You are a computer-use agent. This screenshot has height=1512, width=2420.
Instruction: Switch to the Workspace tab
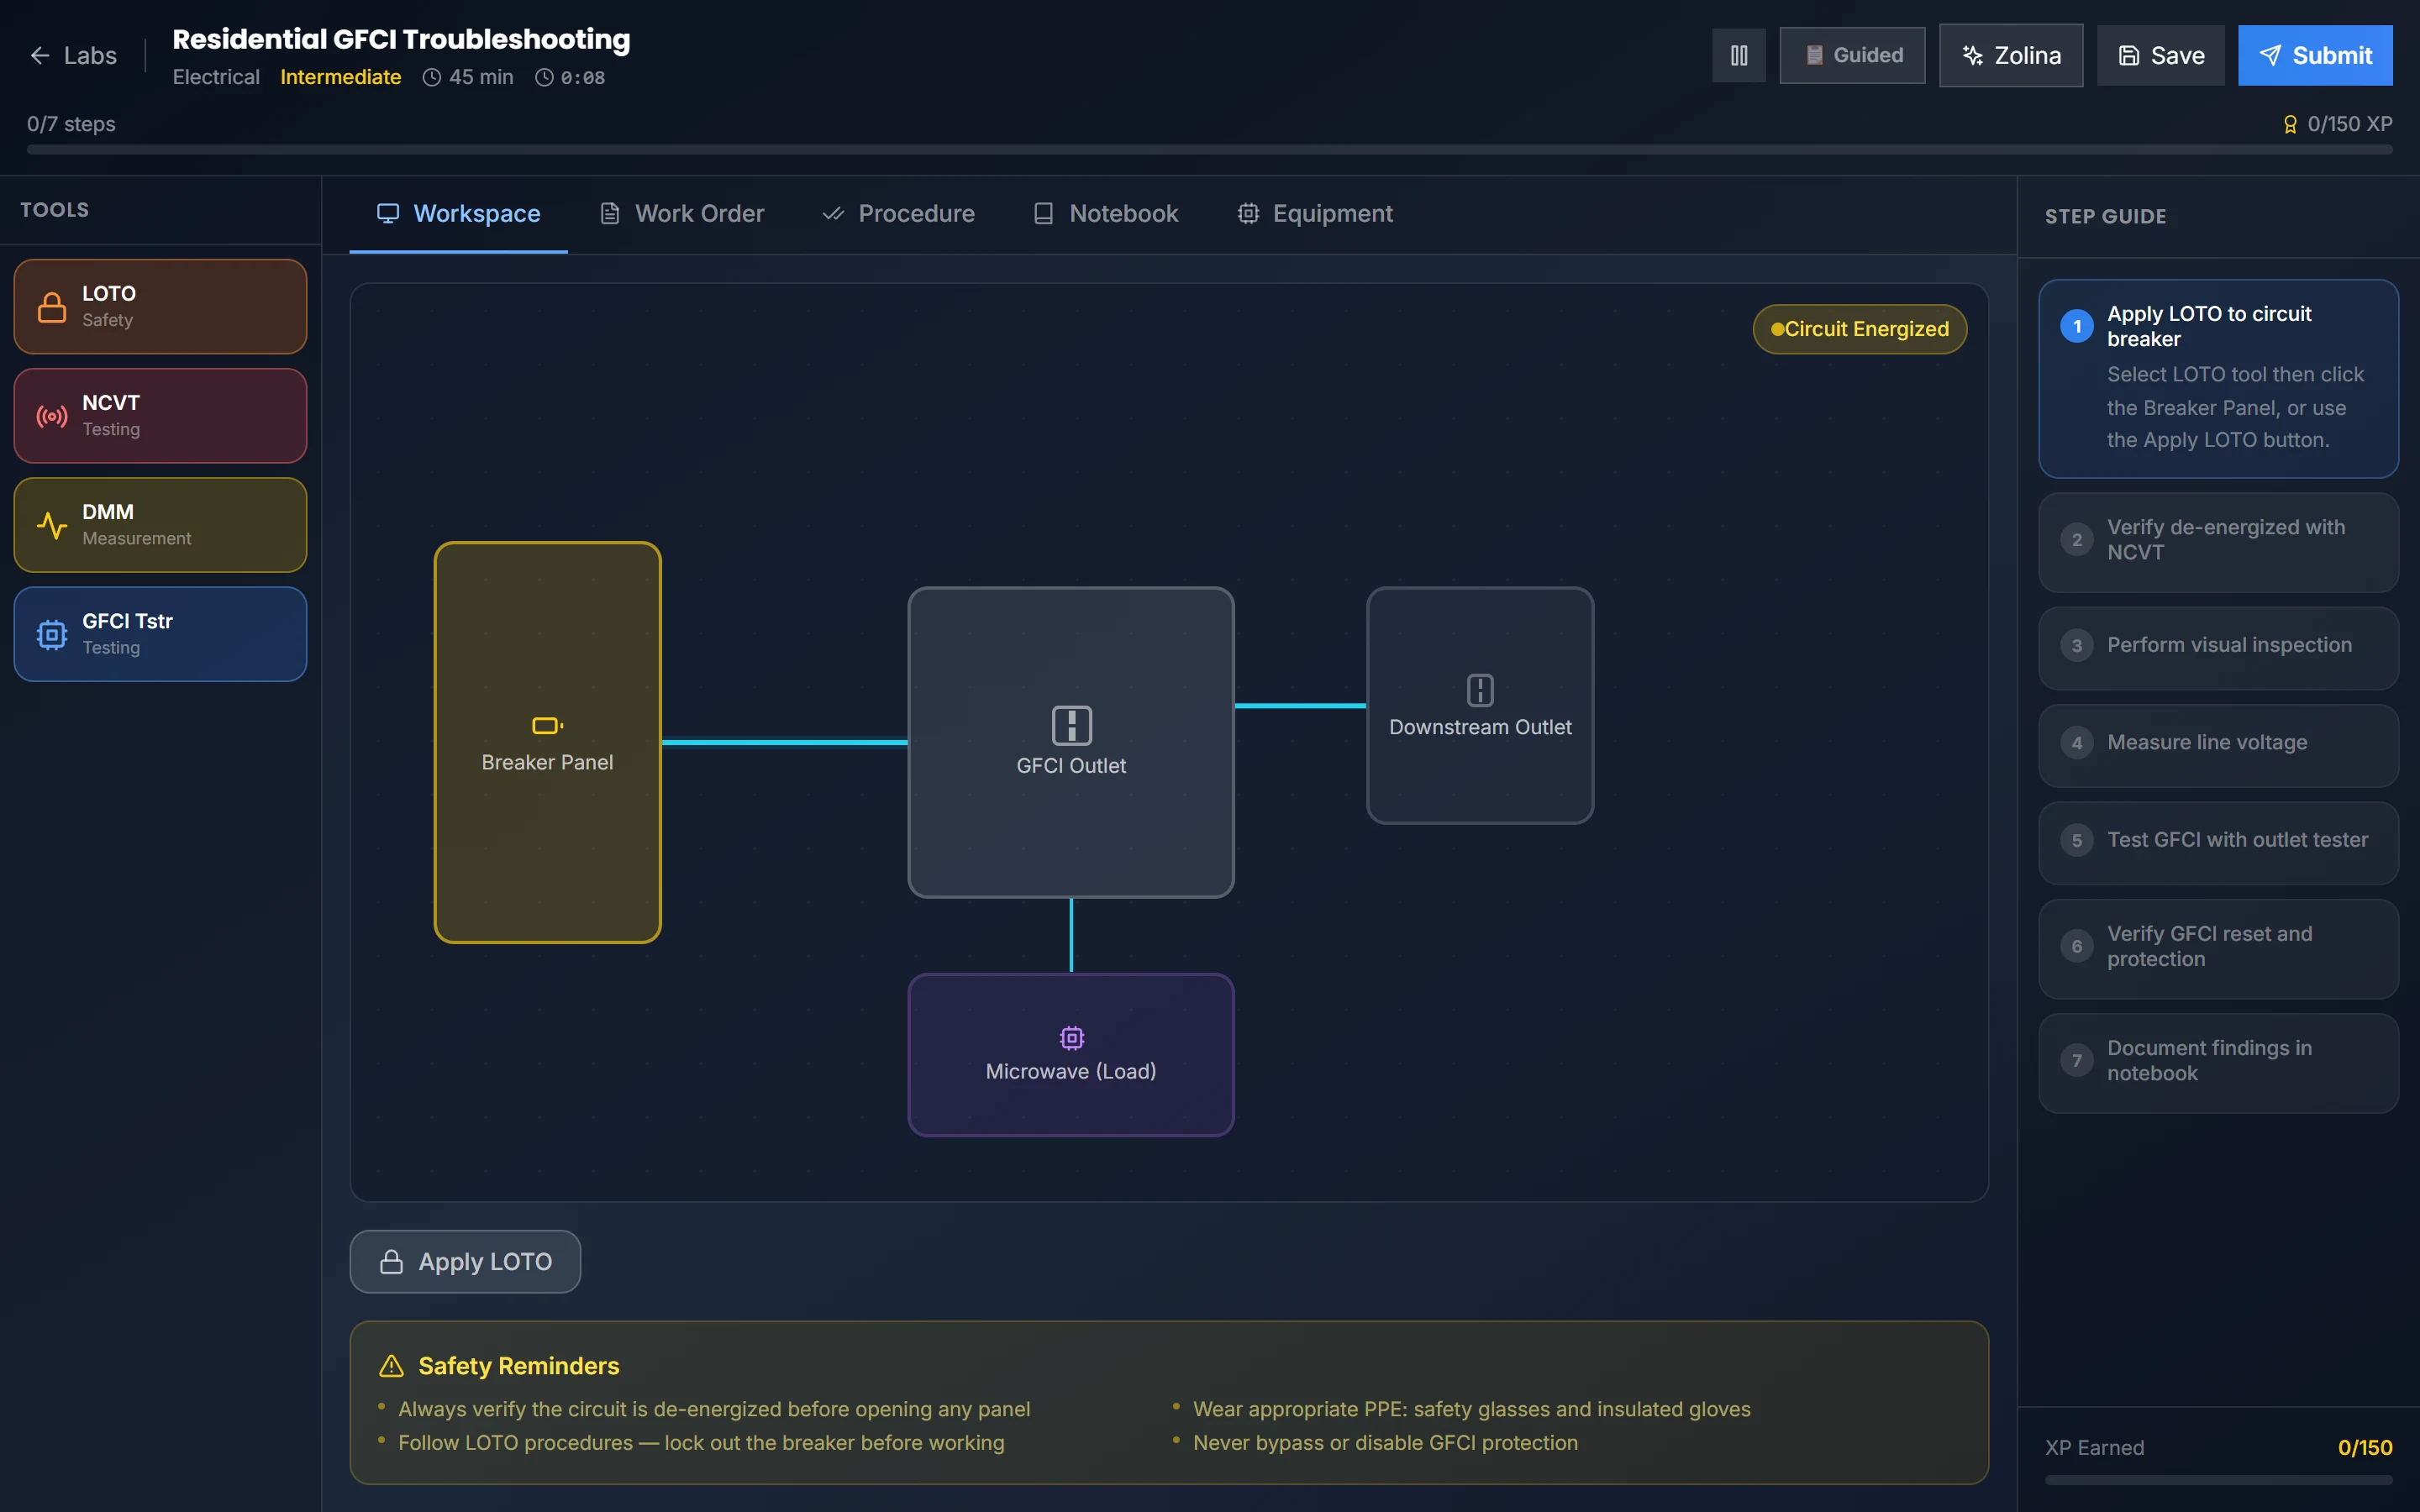(x=458, y=213)
